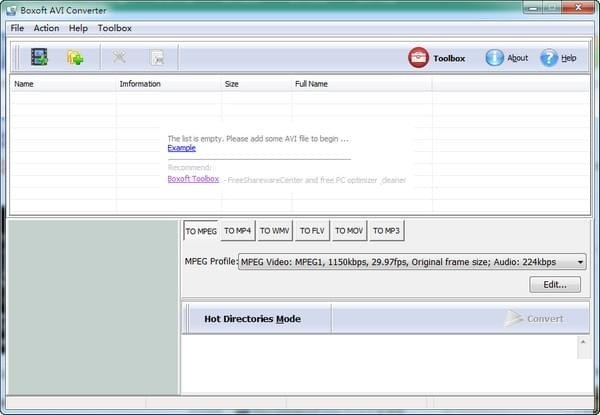Open the Boxoft Toolbox link
600x415 pixels.
point(193,179)
